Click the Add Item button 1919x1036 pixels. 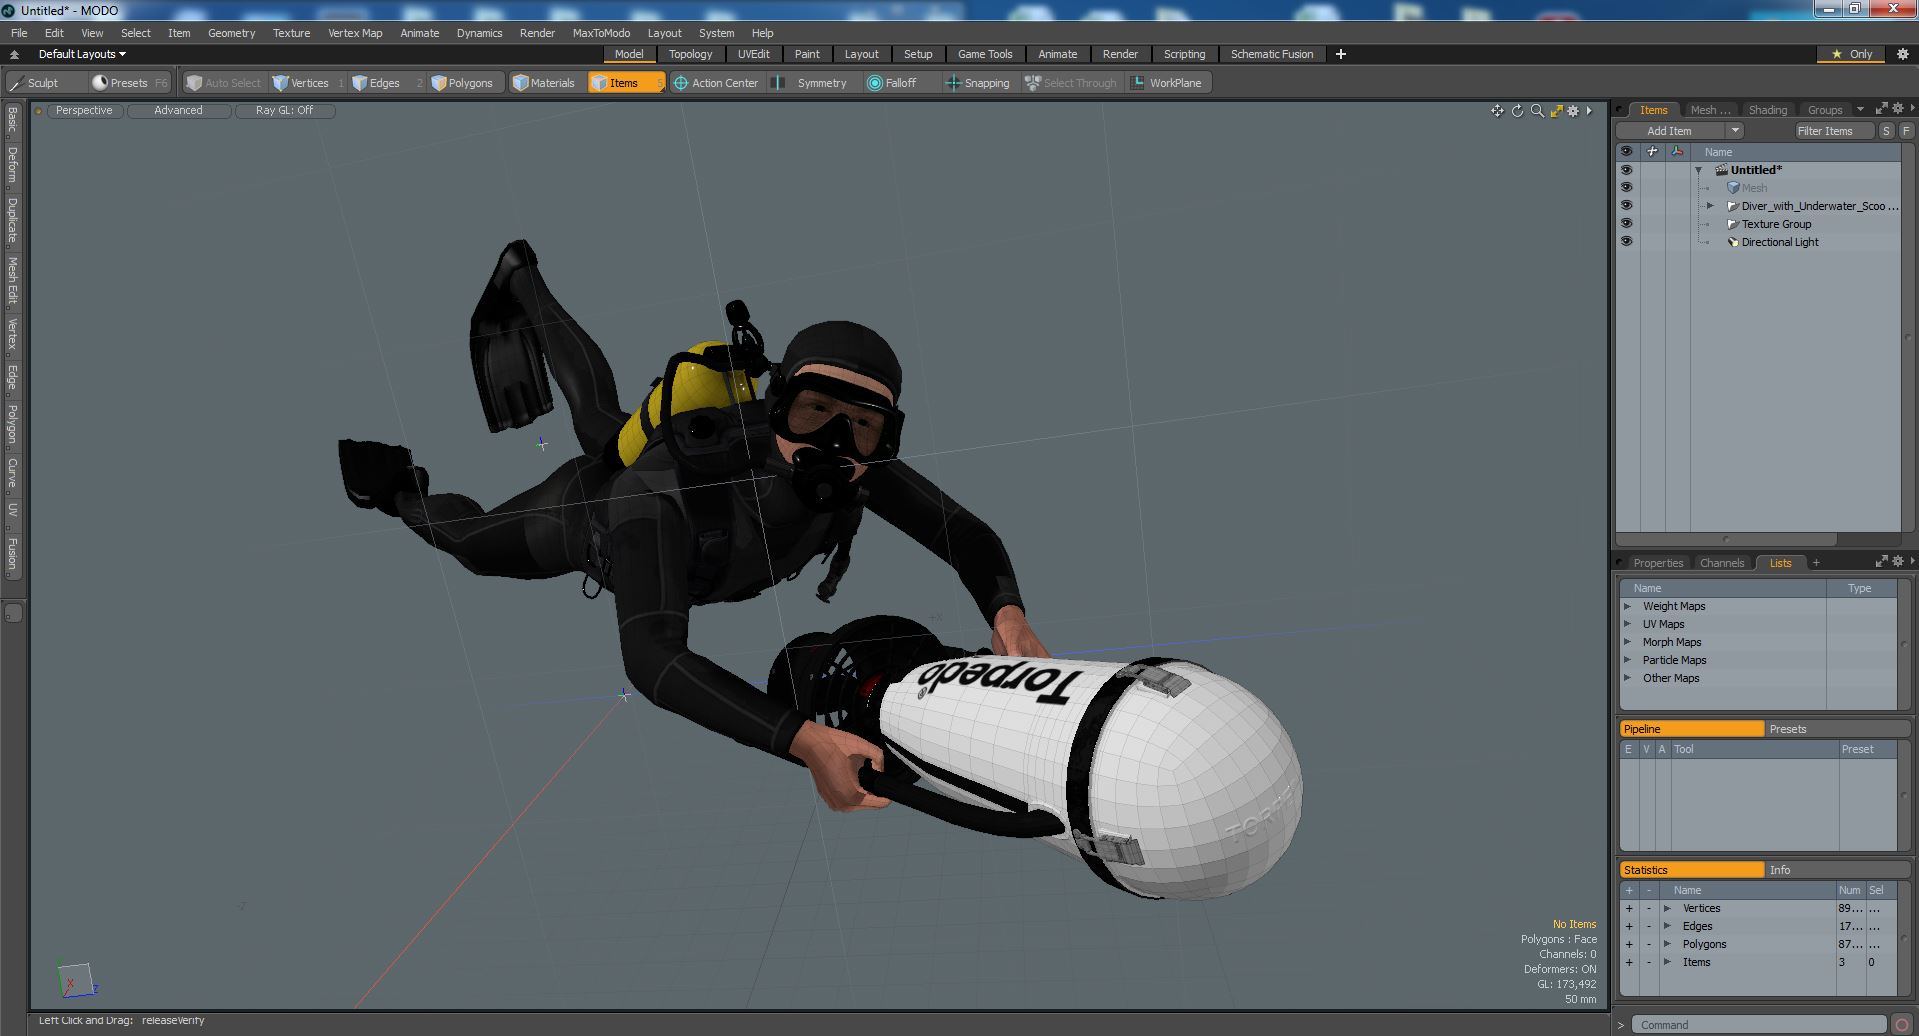coord(1669,131)
